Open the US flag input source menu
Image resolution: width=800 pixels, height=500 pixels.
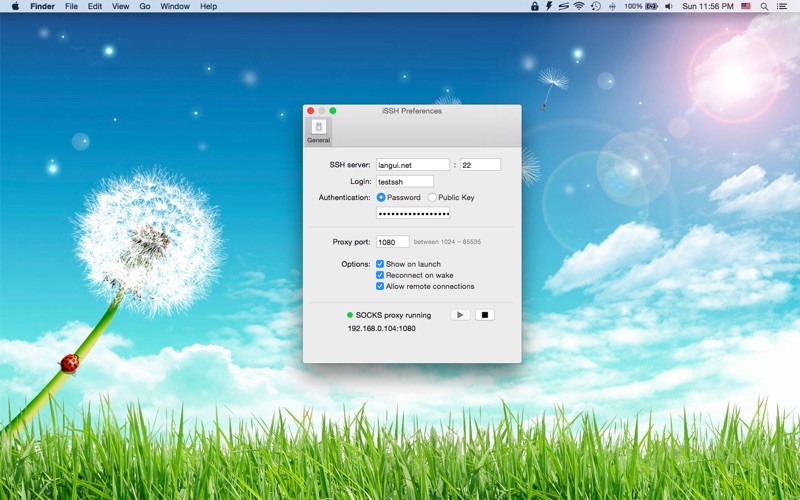click(746, 6)
